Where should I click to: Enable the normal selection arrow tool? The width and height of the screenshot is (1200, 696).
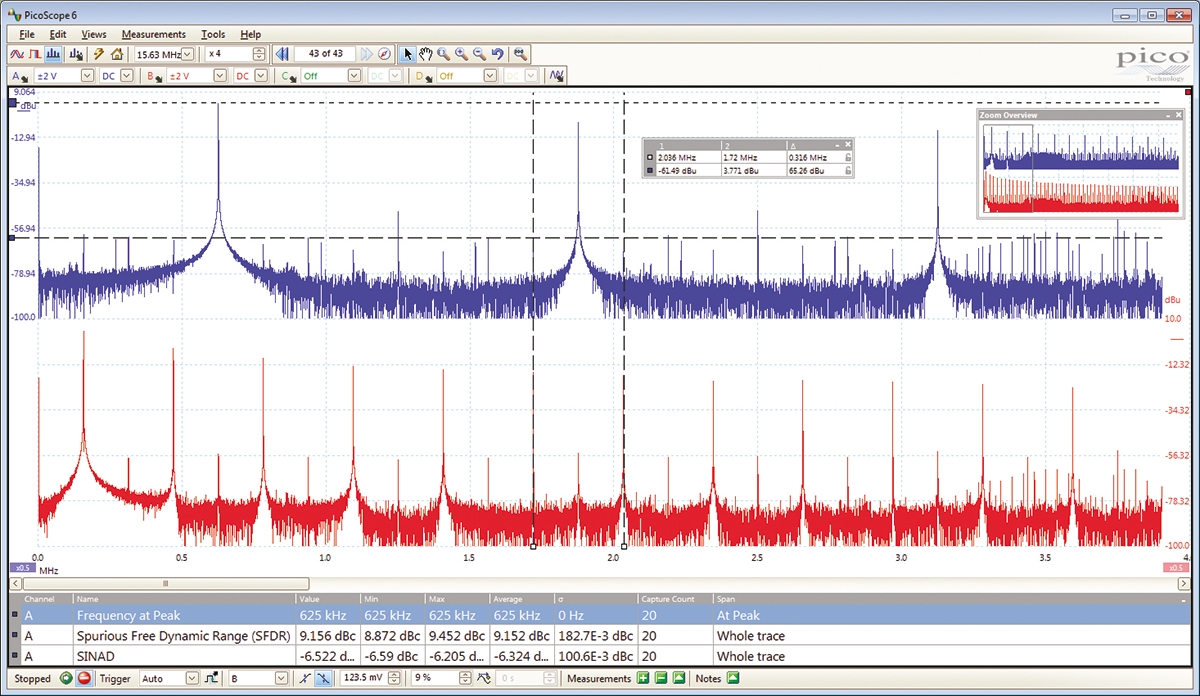(x=408, y=54)
